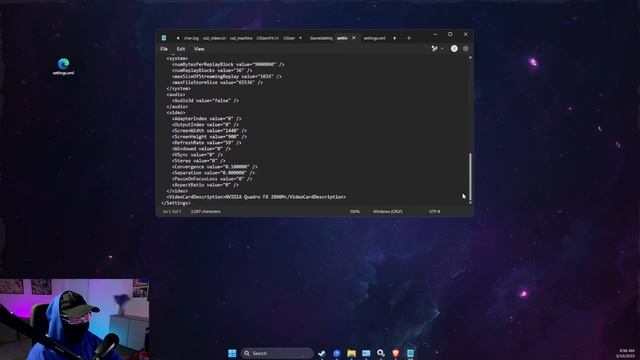The width and height of the screenshot is (640, 360).
Task: Open the Brave browser taskbar icon
Action: (x=396, y=353)
